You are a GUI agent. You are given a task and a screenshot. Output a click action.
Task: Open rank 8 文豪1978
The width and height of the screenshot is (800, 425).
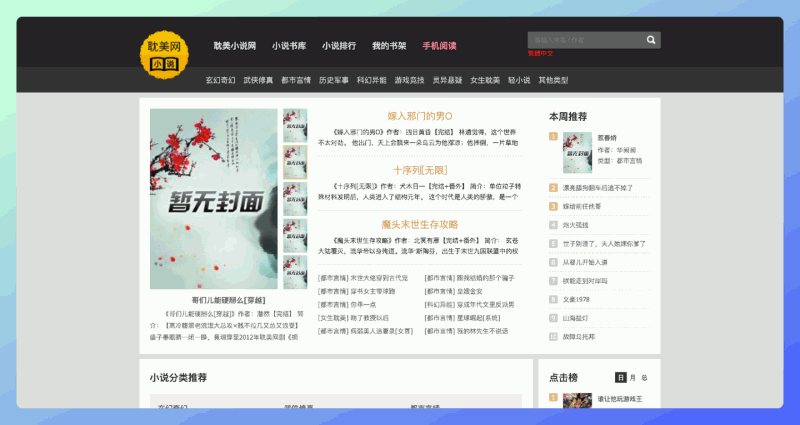click(576, 299)
